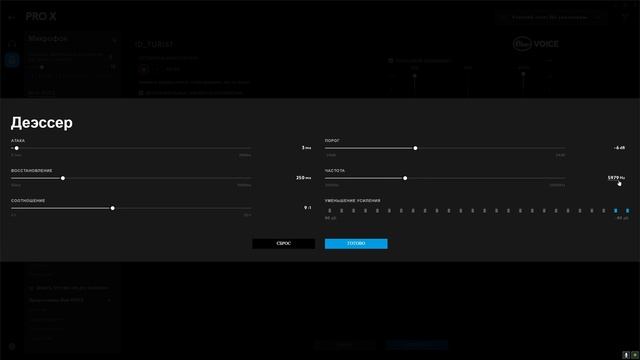Click the ПОРОГ label

click(x=332, y=140)
